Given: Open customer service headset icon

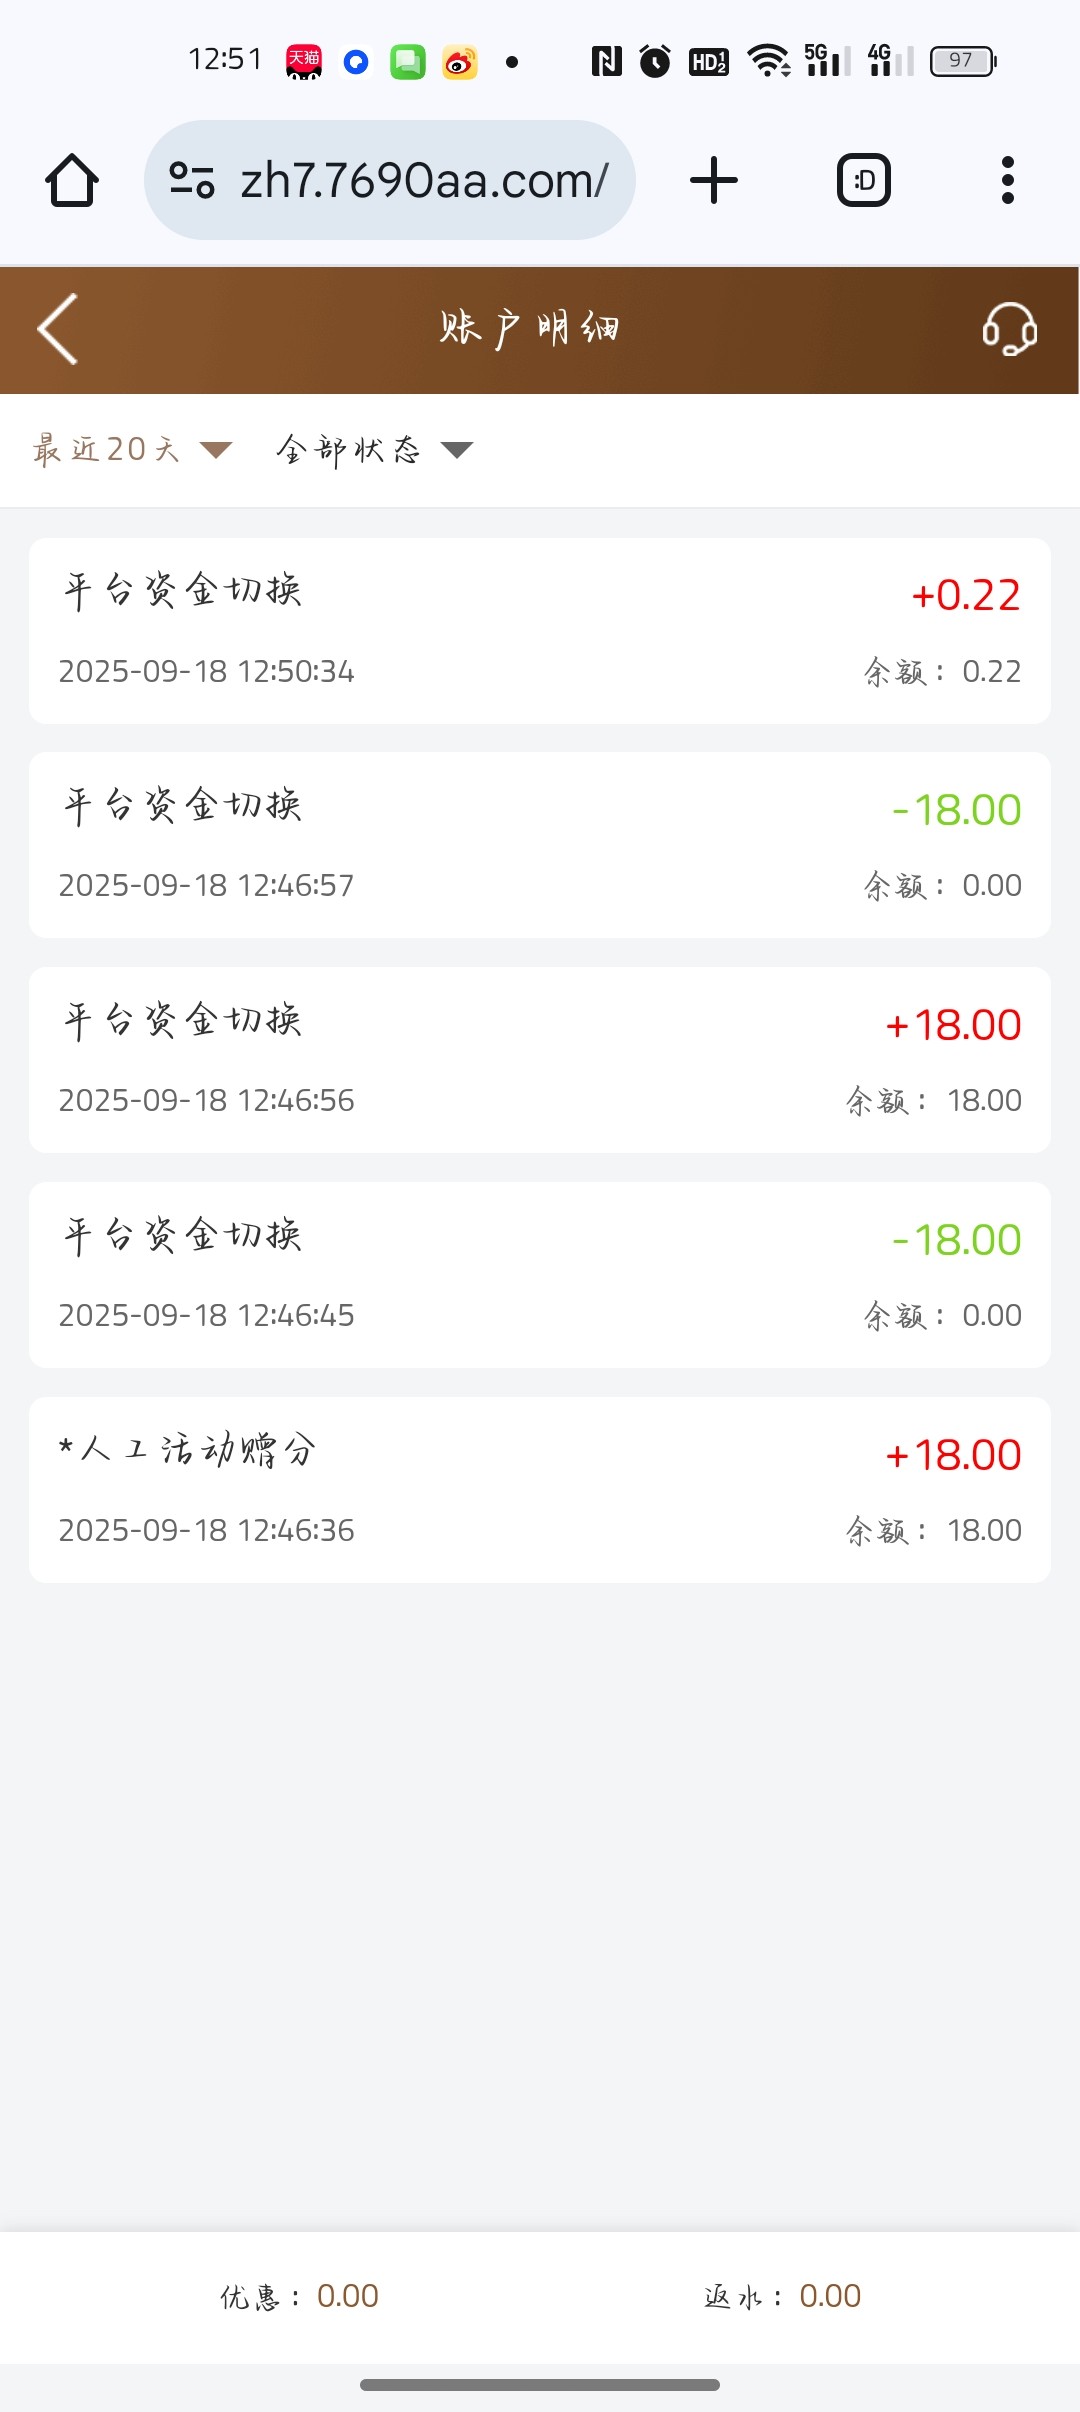Looking at the screenshot, I should 1009,329.
